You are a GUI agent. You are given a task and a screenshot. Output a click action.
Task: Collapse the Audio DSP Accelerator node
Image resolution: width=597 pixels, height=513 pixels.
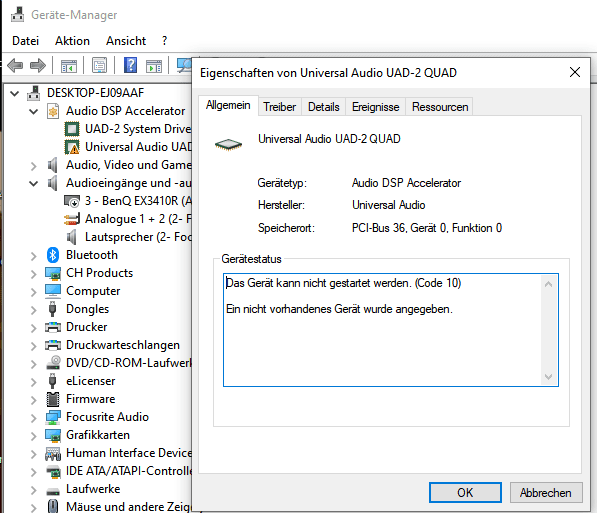click(x=34, y=111)
